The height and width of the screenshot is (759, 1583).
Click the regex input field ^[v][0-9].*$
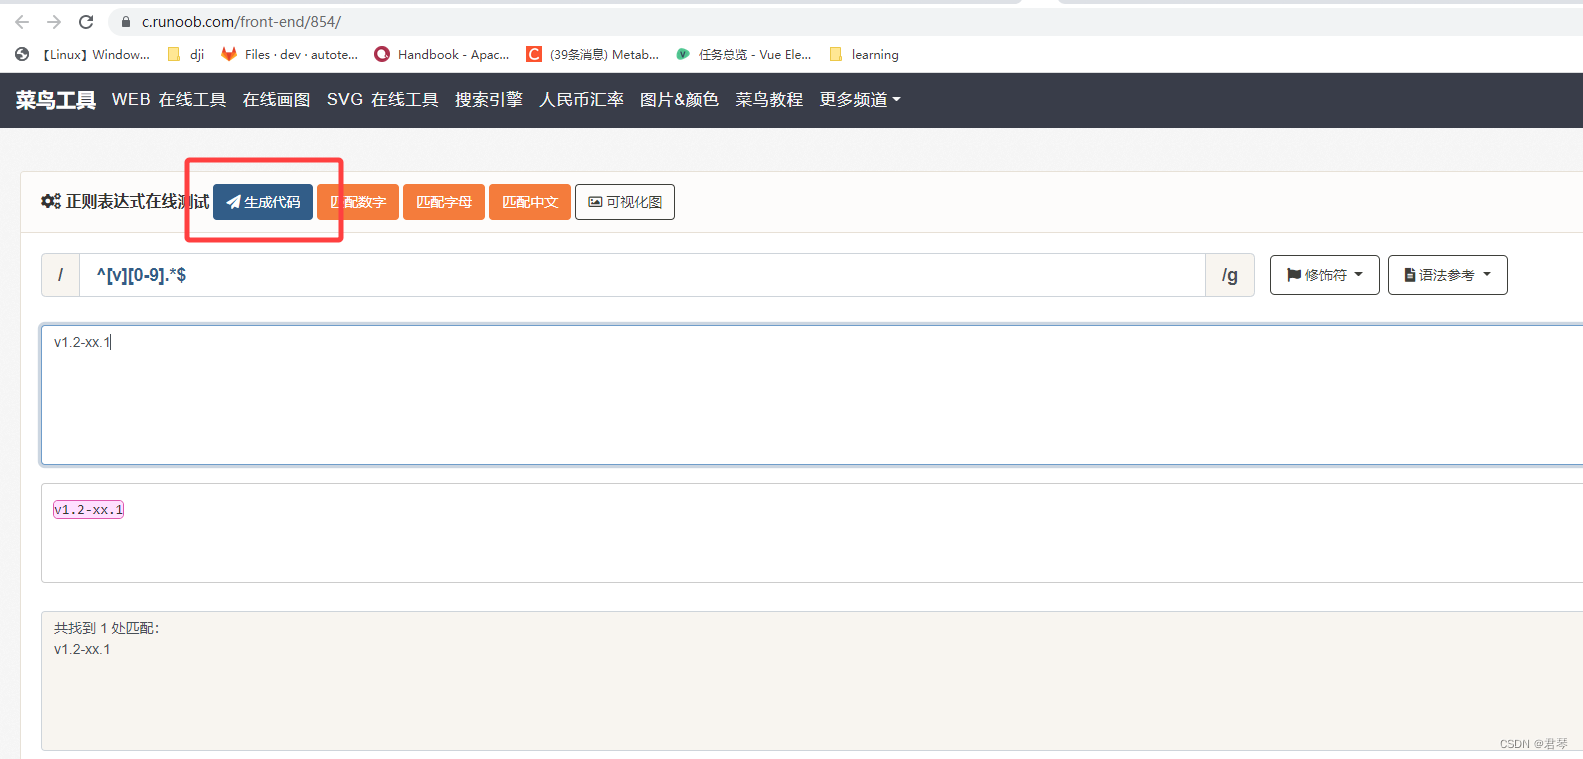click(x=642, y=275)
